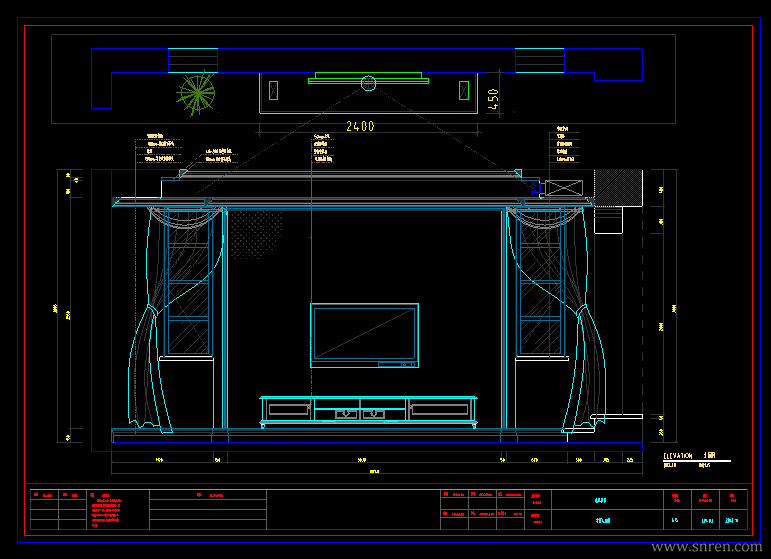Viewport: 771px width, 559px height.
Task: Click the ELEVATION title label
Action: [678, 456]
